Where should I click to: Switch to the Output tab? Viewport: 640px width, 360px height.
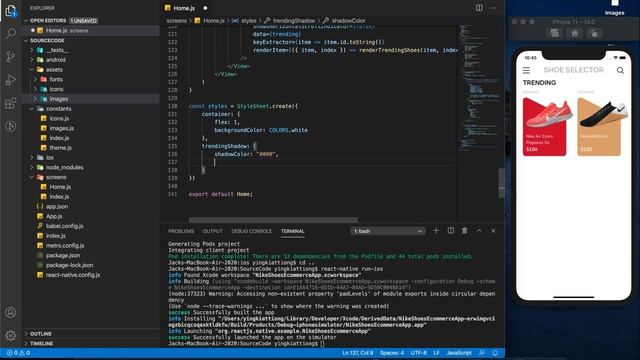[213, 231]
